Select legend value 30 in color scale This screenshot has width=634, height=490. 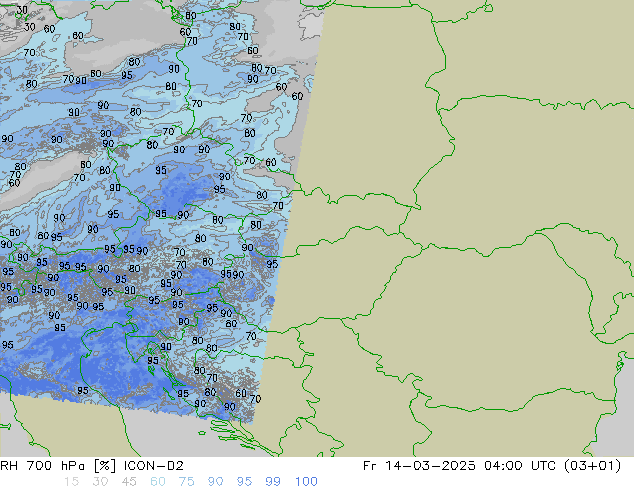tap(100, 482)
